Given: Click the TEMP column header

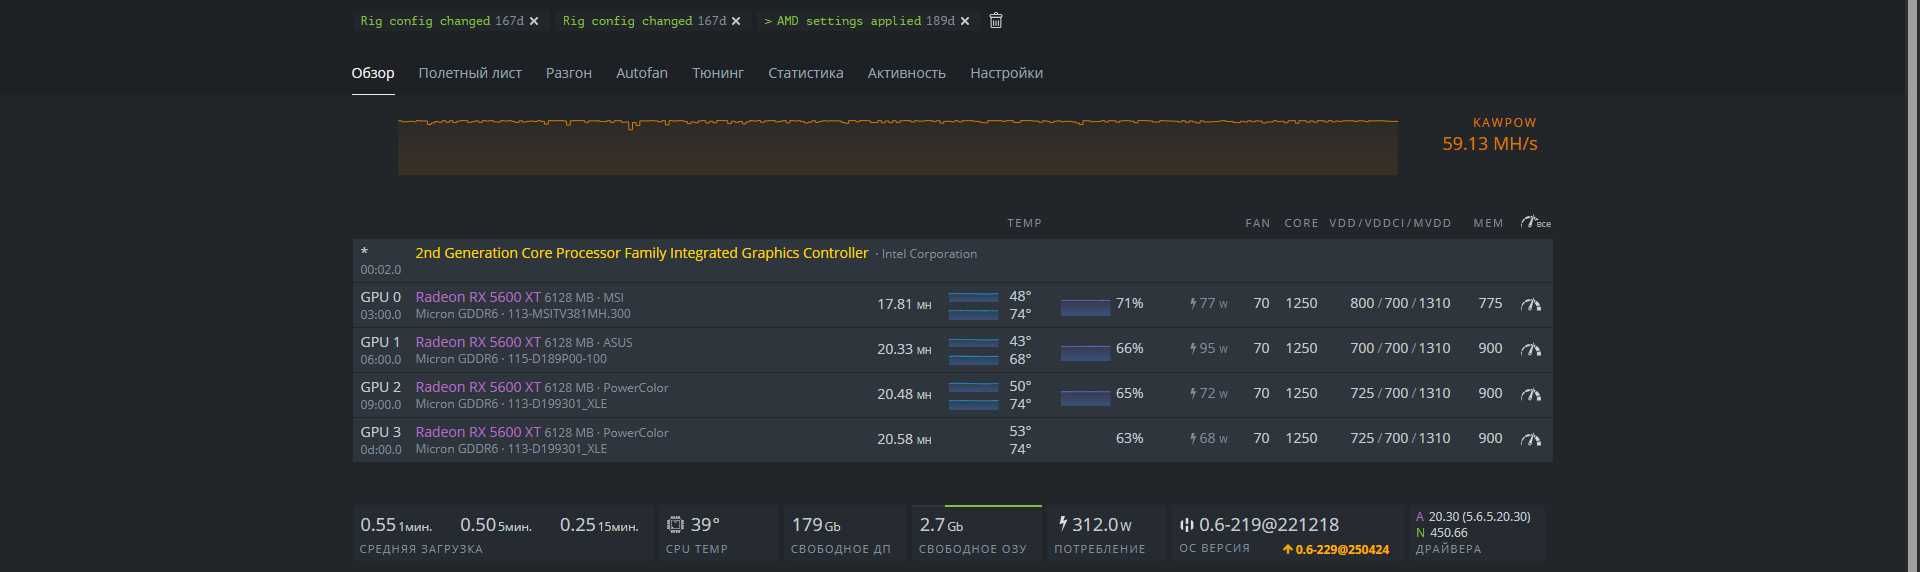Looking at the screenshot, I should click(1024, 223).
